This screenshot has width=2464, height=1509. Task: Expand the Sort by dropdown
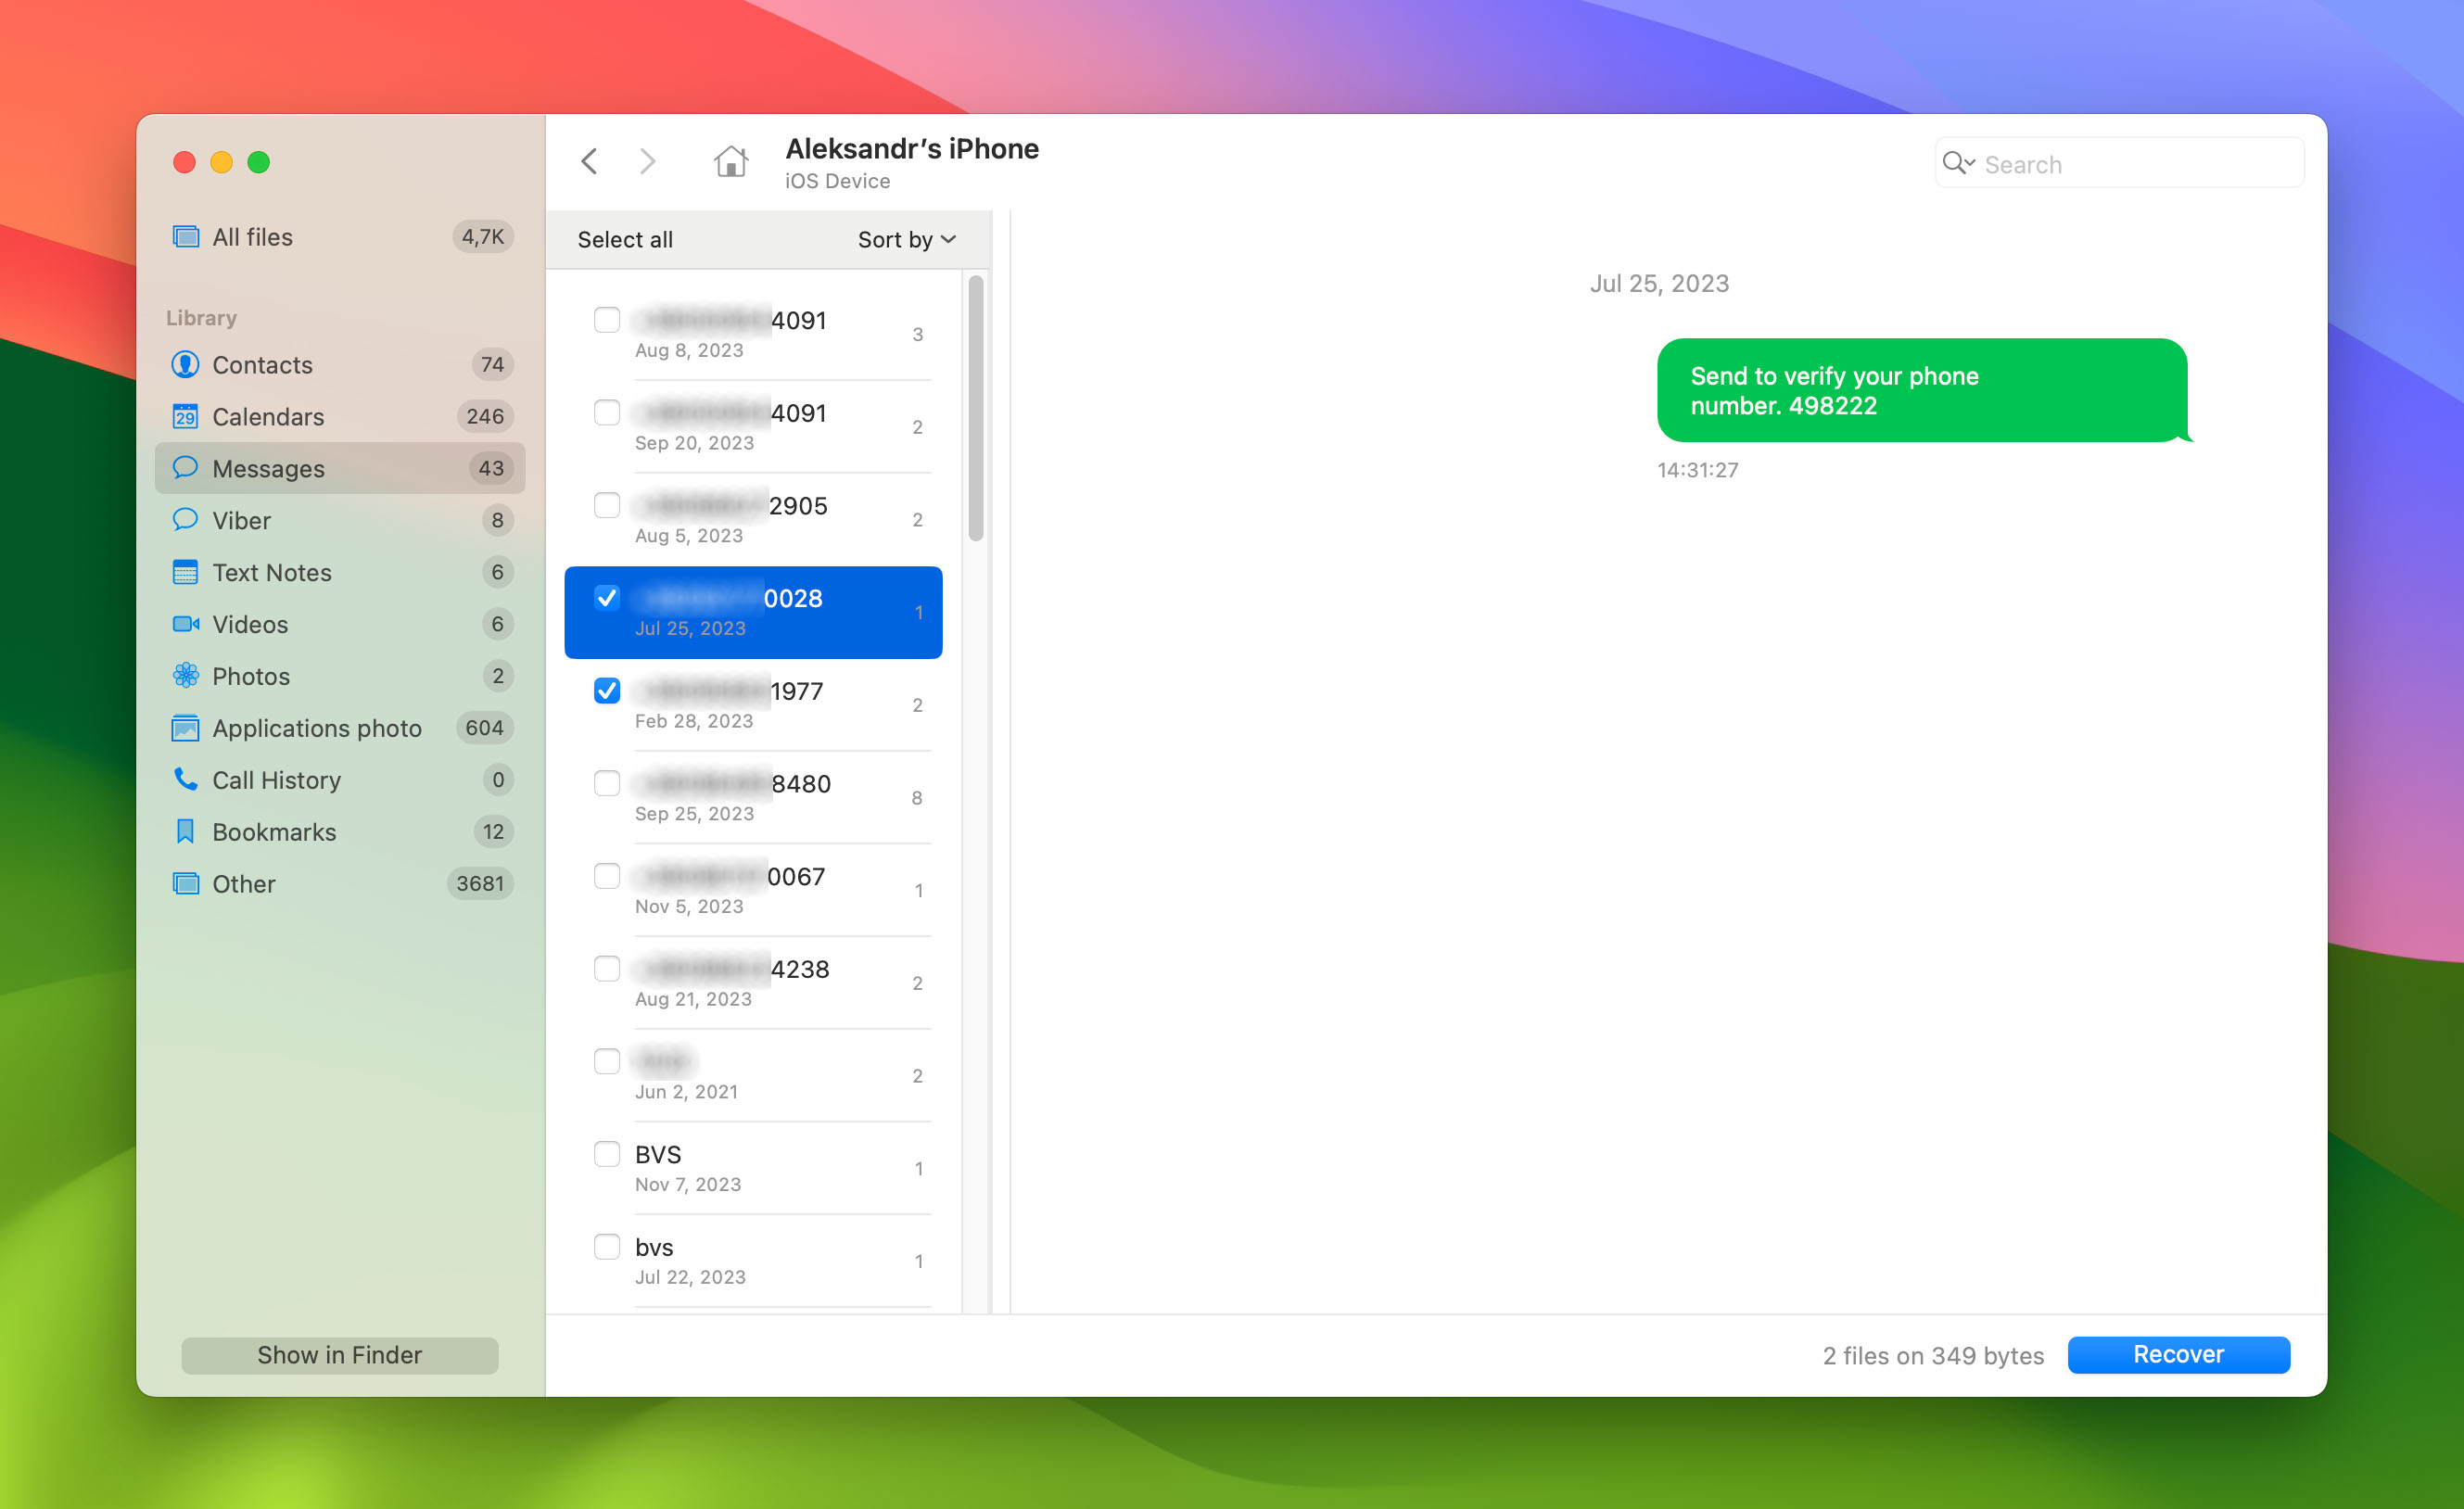pyautogui.click(x=901, y=239)
